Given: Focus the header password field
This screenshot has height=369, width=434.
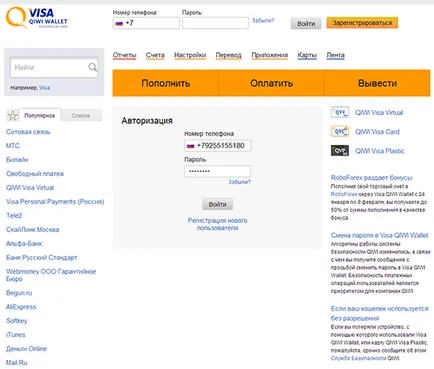Looking at the screenshot, I should [215, 23].
